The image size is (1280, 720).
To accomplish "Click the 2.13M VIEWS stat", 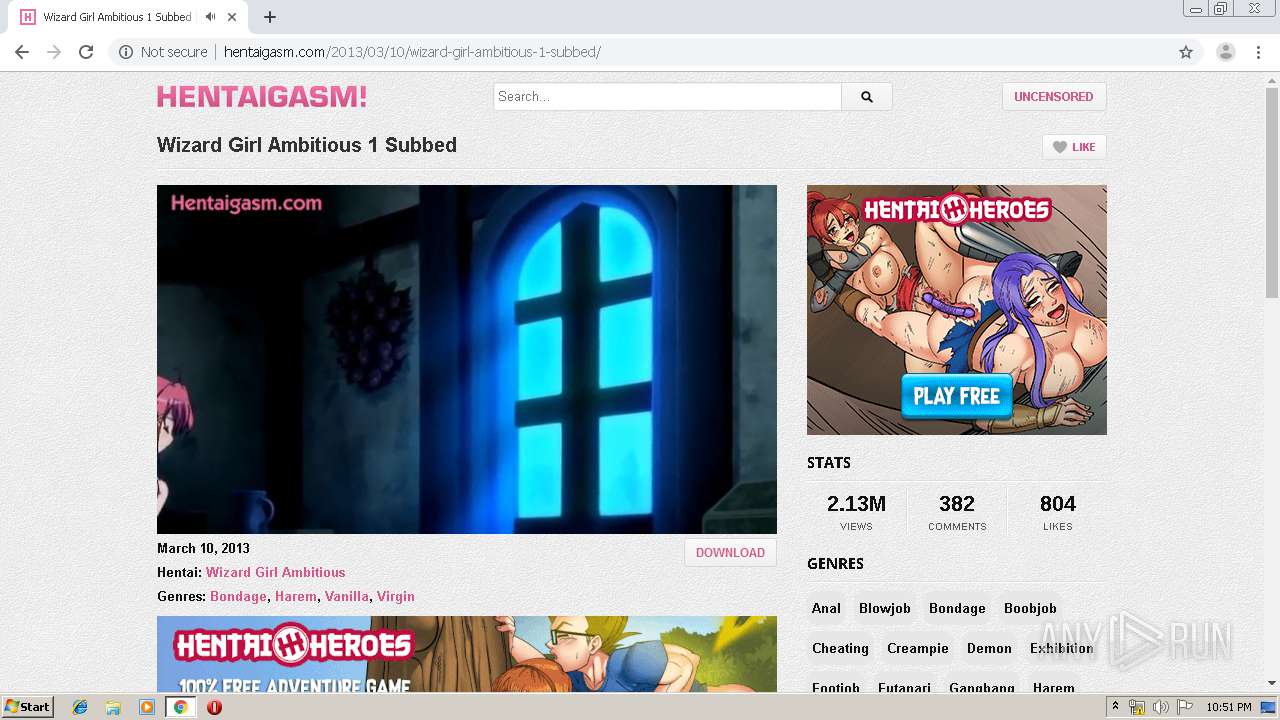I will click(856, 511).
